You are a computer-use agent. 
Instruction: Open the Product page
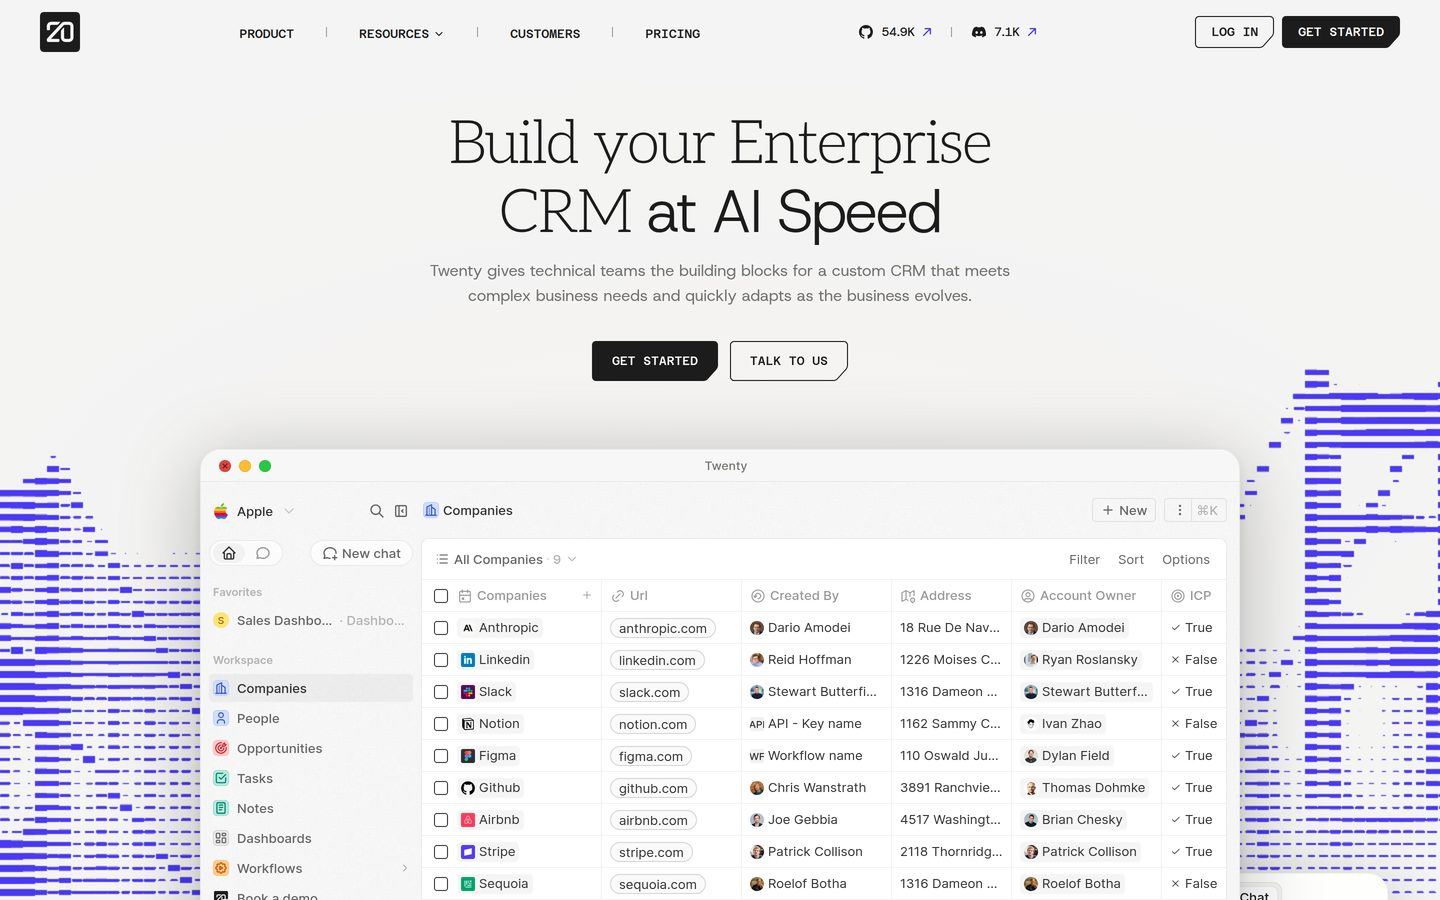coord(266,34)
